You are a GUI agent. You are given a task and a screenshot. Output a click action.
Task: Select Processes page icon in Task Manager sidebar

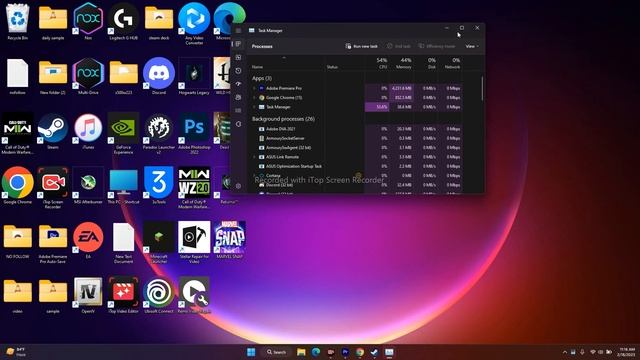pyautogui.click(x=238, y=44)
